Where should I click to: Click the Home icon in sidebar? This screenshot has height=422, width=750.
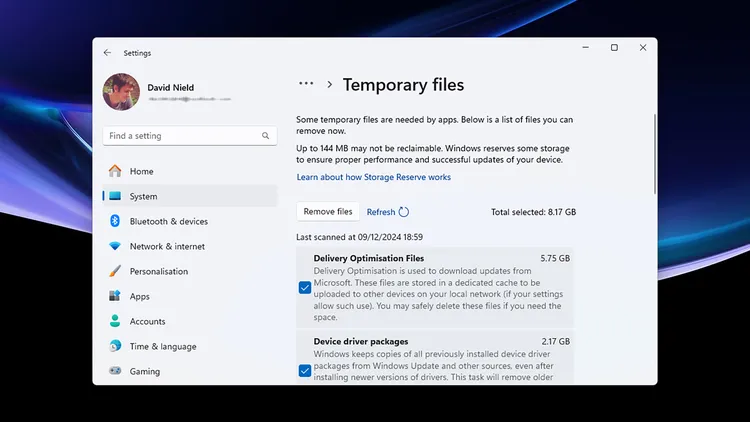[115, 171]
